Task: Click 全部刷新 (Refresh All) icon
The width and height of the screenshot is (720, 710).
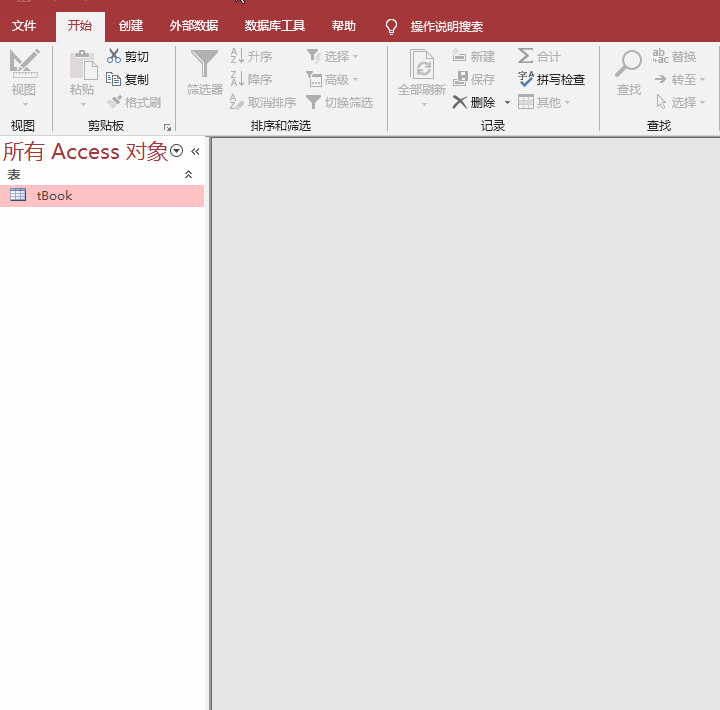Action: coord(422,65)
